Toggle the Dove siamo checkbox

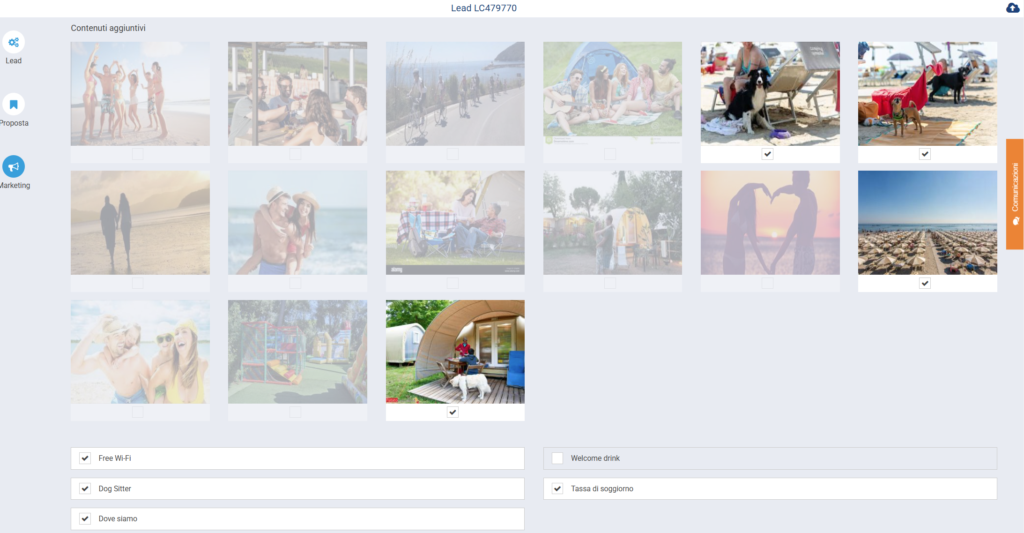tap(85, 519)
